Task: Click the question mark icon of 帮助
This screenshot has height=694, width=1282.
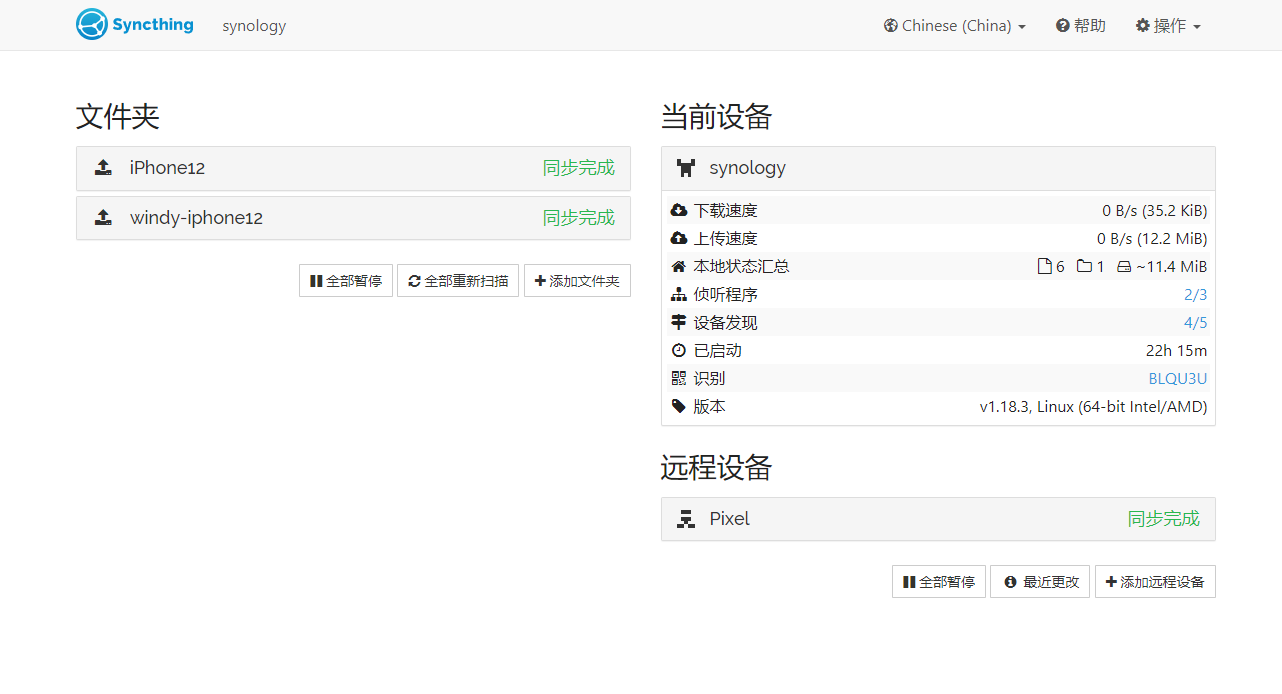Action: [1062, 25]
